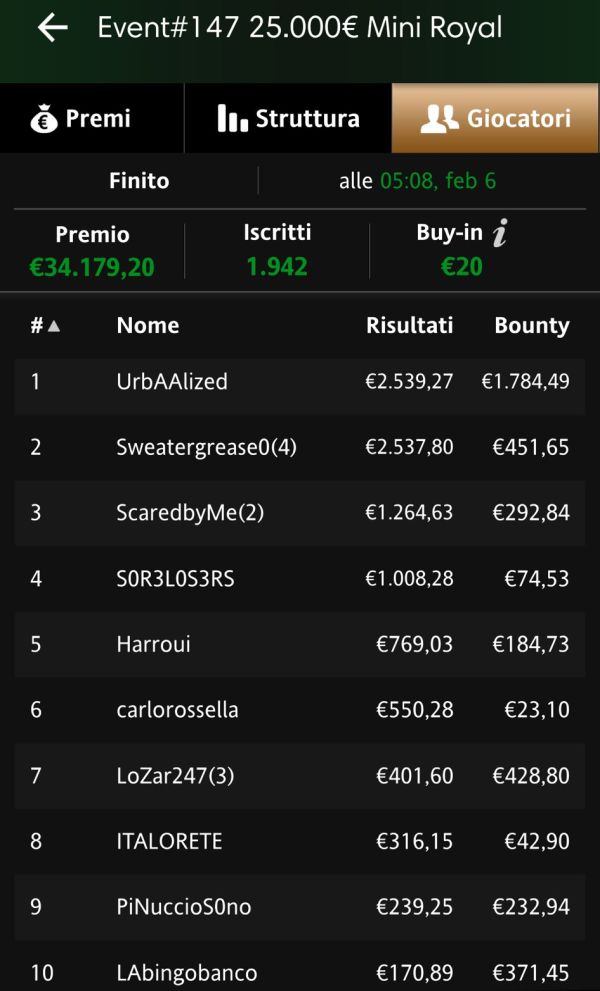Click the sort arrow beside # column

point(54,326)
